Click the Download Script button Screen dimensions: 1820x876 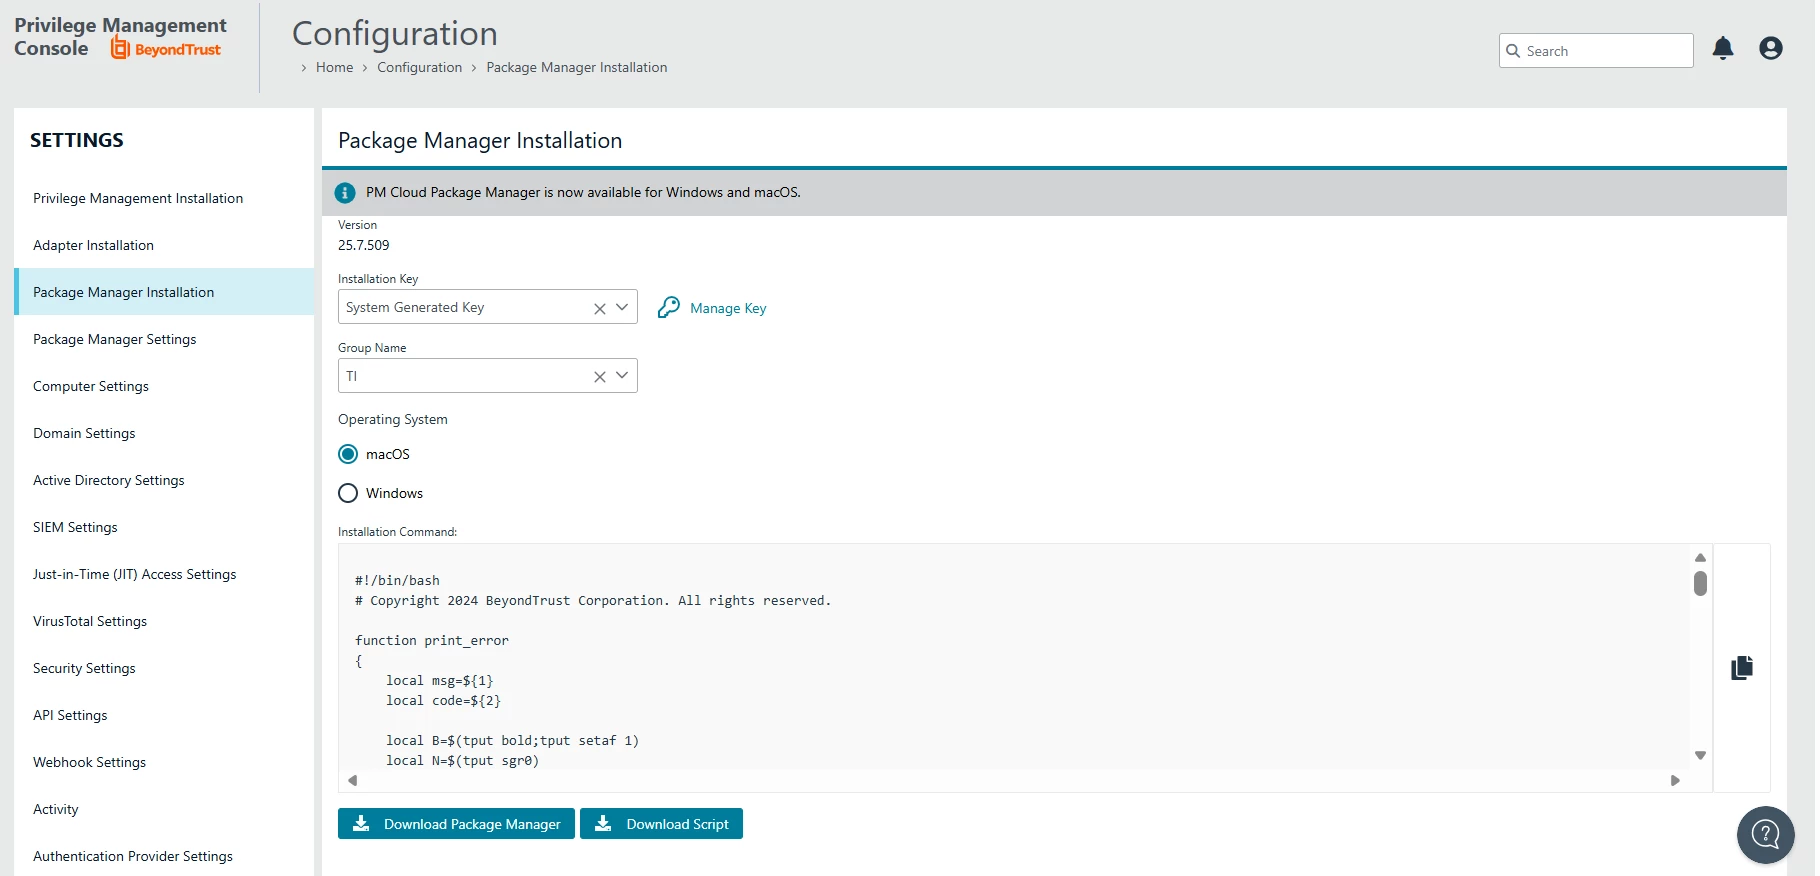(x=661, y=824)
